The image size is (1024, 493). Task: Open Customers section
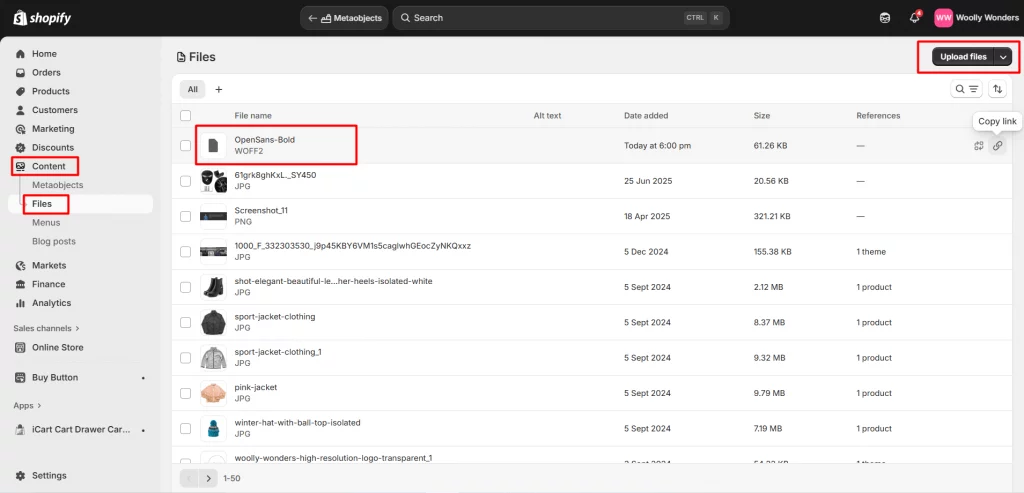(x=54, y=110)
